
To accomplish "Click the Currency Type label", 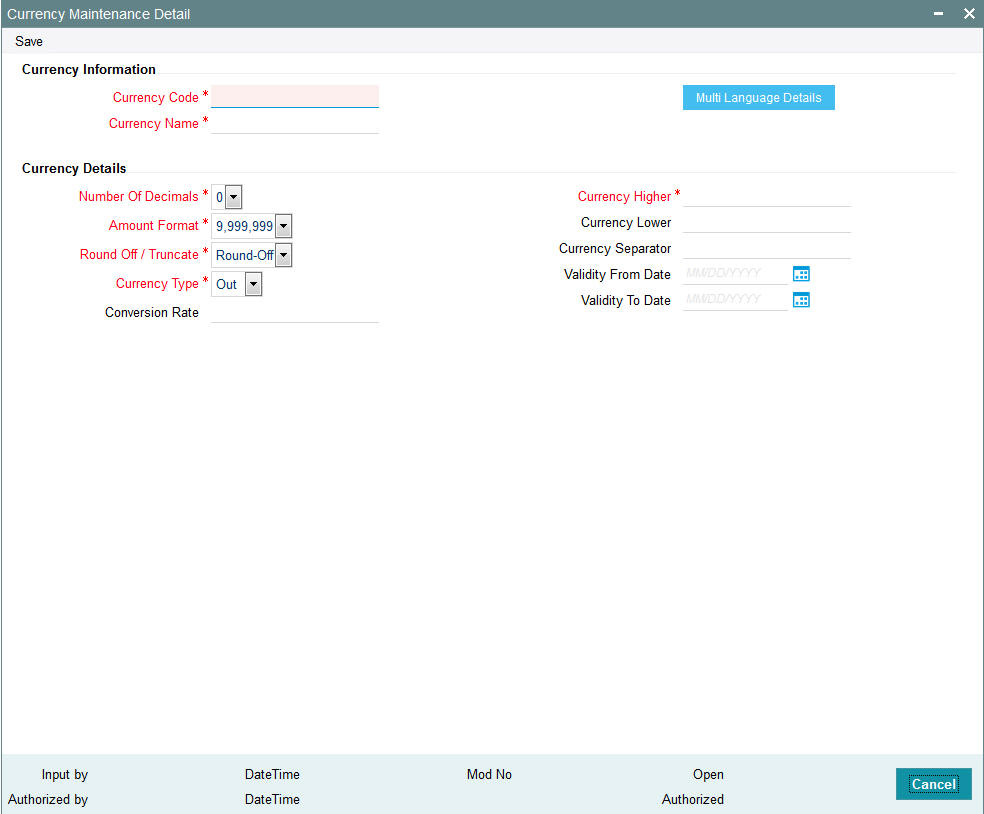I will coord(158,284).
